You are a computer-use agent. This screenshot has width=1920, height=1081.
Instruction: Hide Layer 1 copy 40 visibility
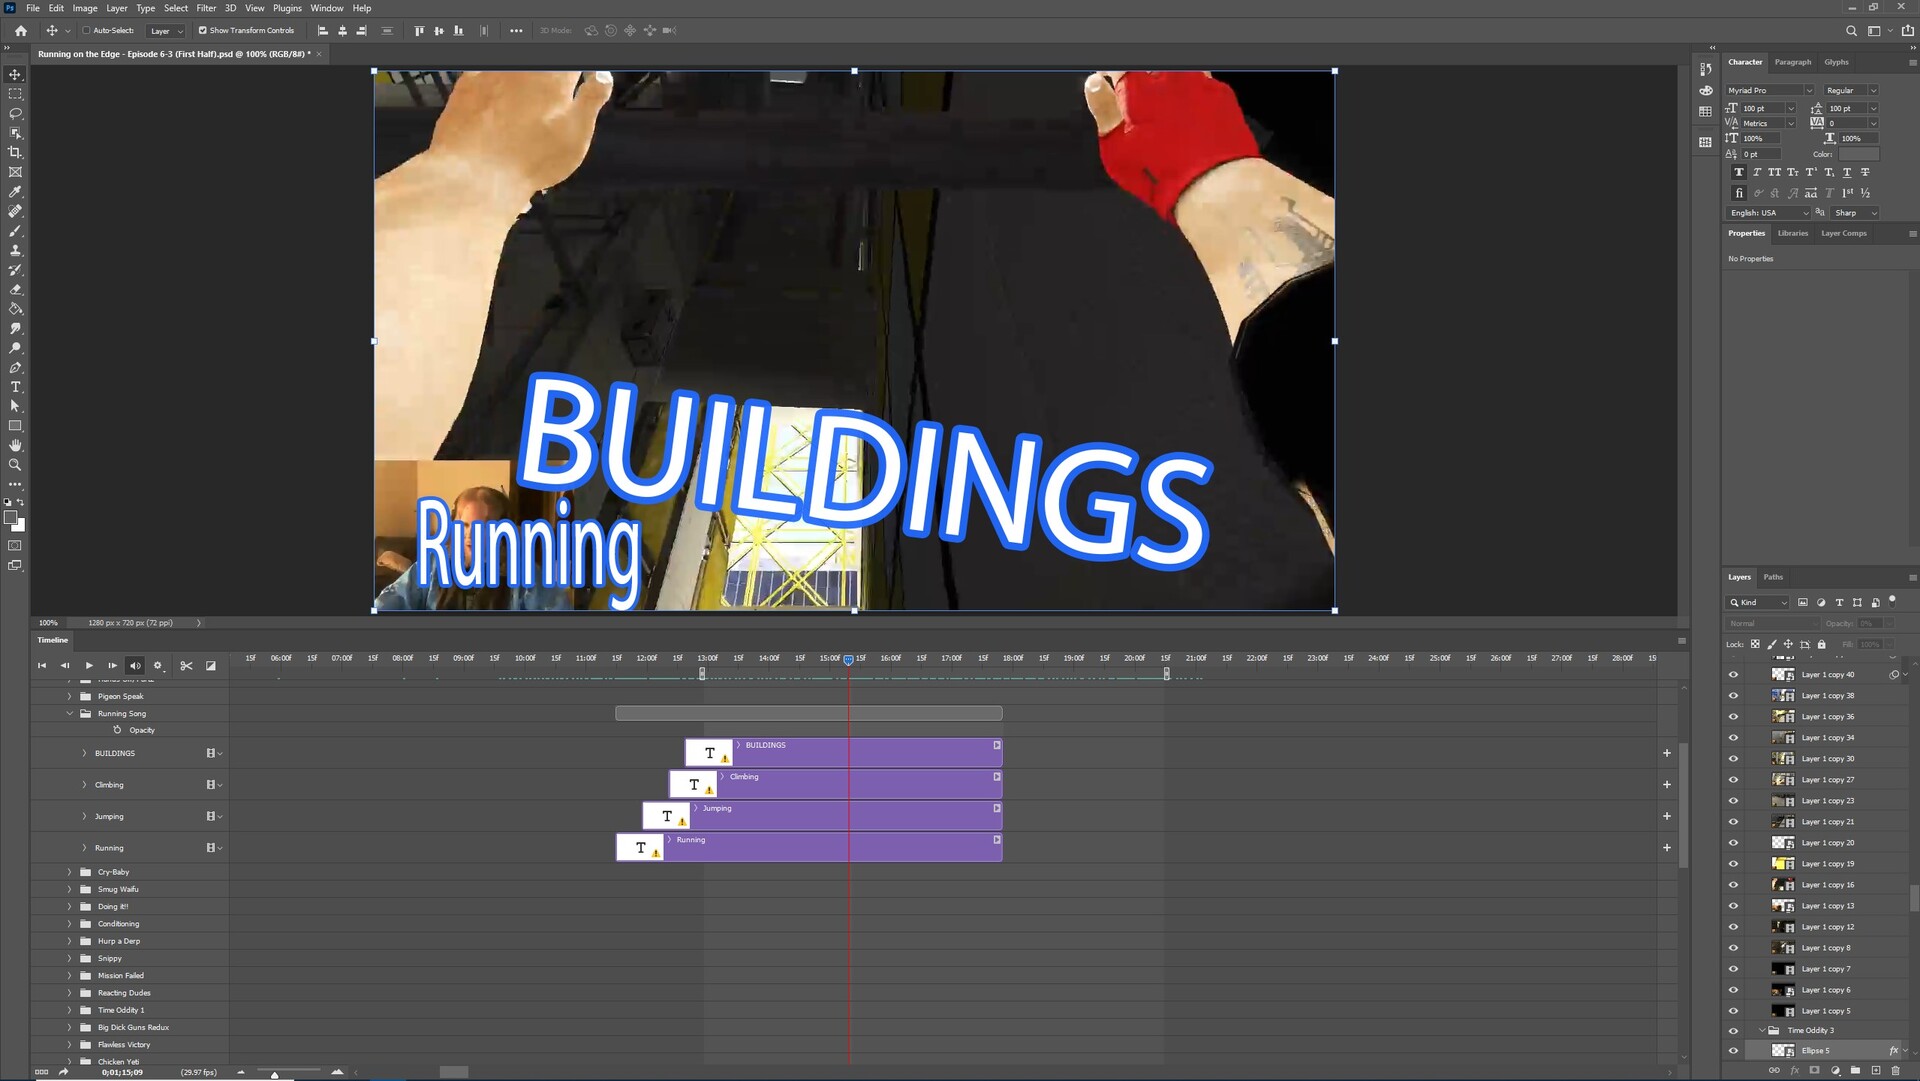tap(1733, 675)
